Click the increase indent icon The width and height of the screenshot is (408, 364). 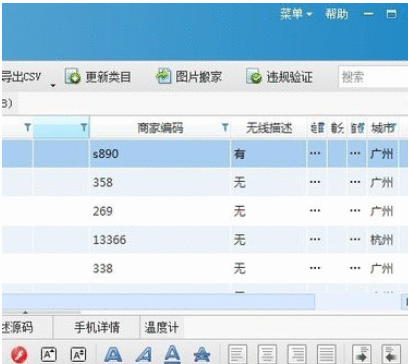362,354
